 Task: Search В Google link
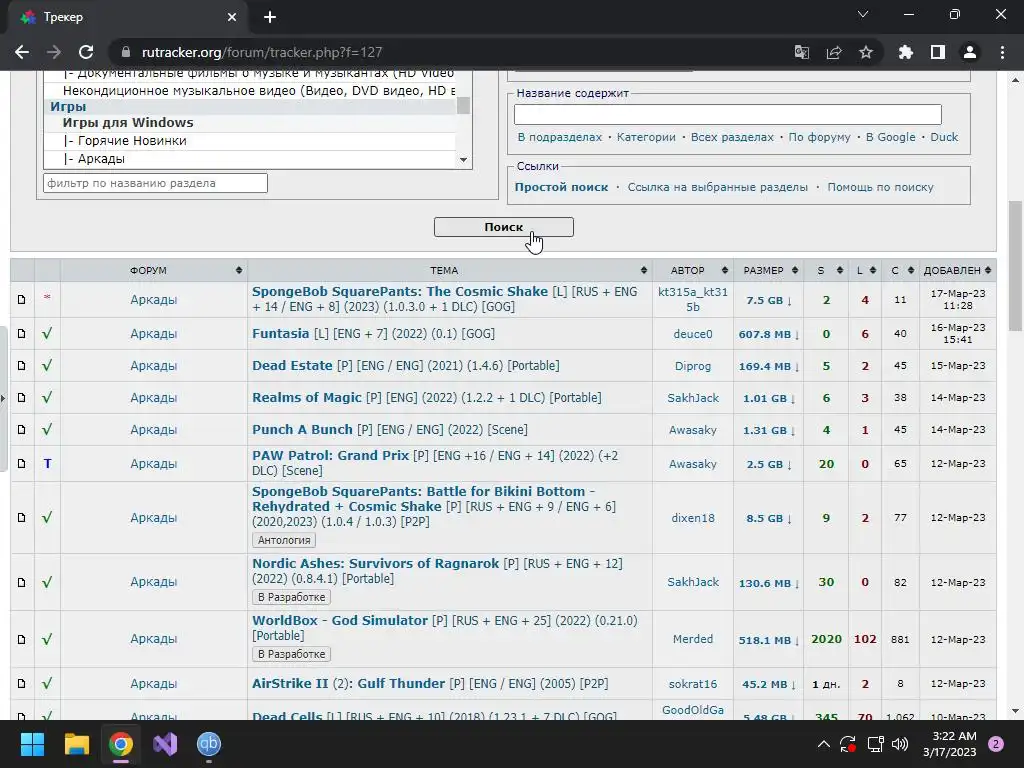click(890, 137)
